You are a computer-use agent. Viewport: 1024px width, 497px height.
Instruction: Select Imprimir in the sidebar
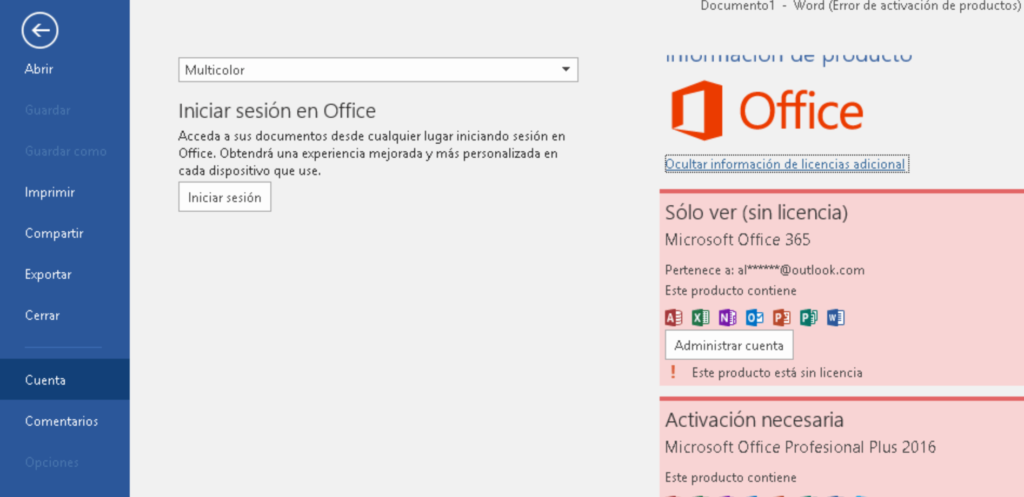(x=50, y=193)
